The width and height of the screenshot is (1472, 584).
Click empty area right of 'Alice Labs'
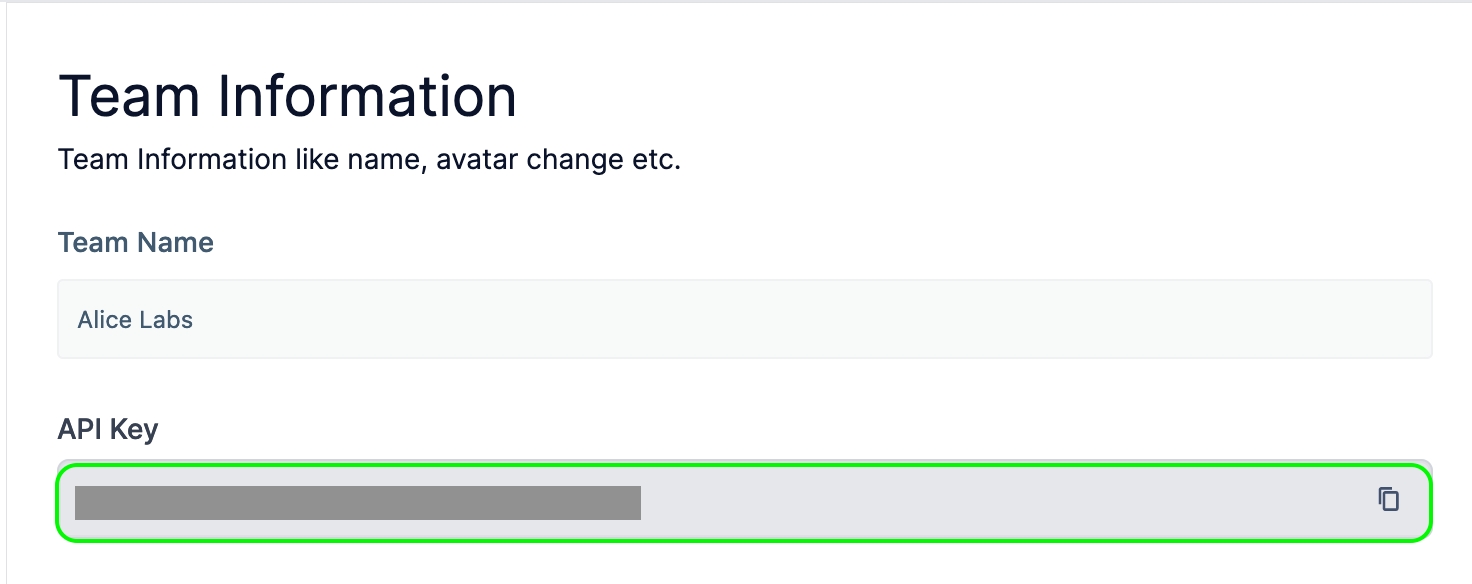click(x=800, y=319)
